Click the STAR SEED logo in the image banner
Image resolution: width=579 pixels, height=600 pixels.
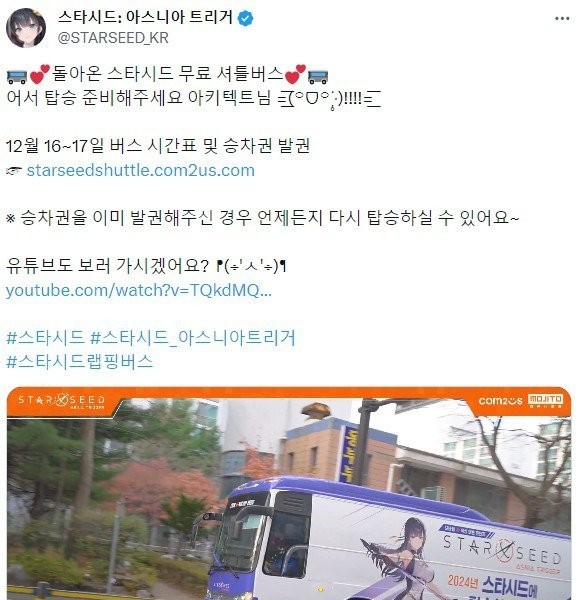[62, 401]
